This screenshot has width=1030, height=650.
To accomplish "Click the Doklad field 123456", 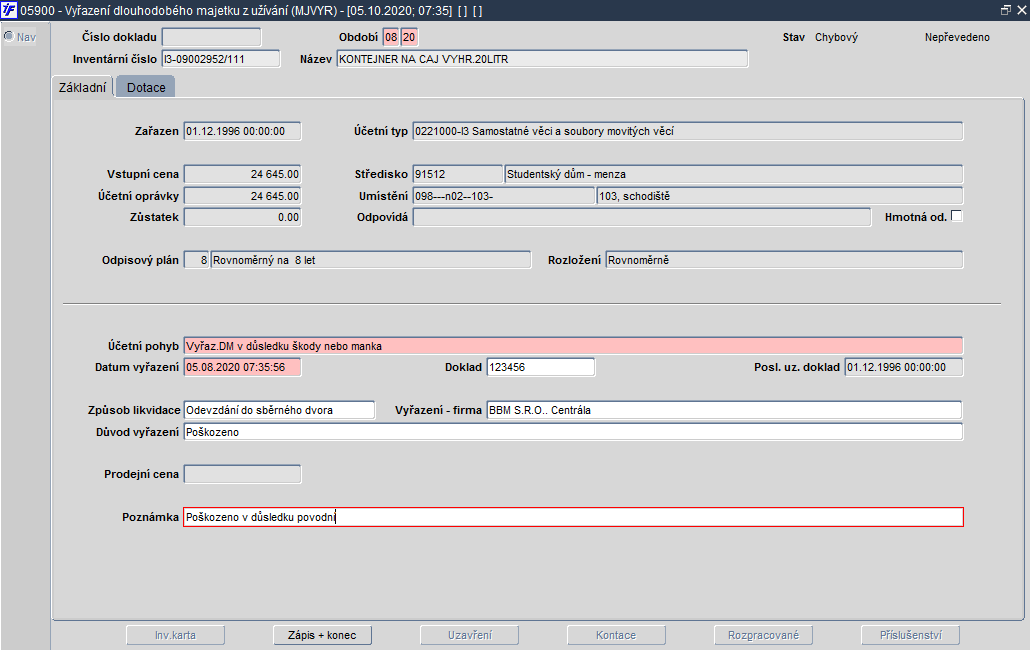I will 541,367.
